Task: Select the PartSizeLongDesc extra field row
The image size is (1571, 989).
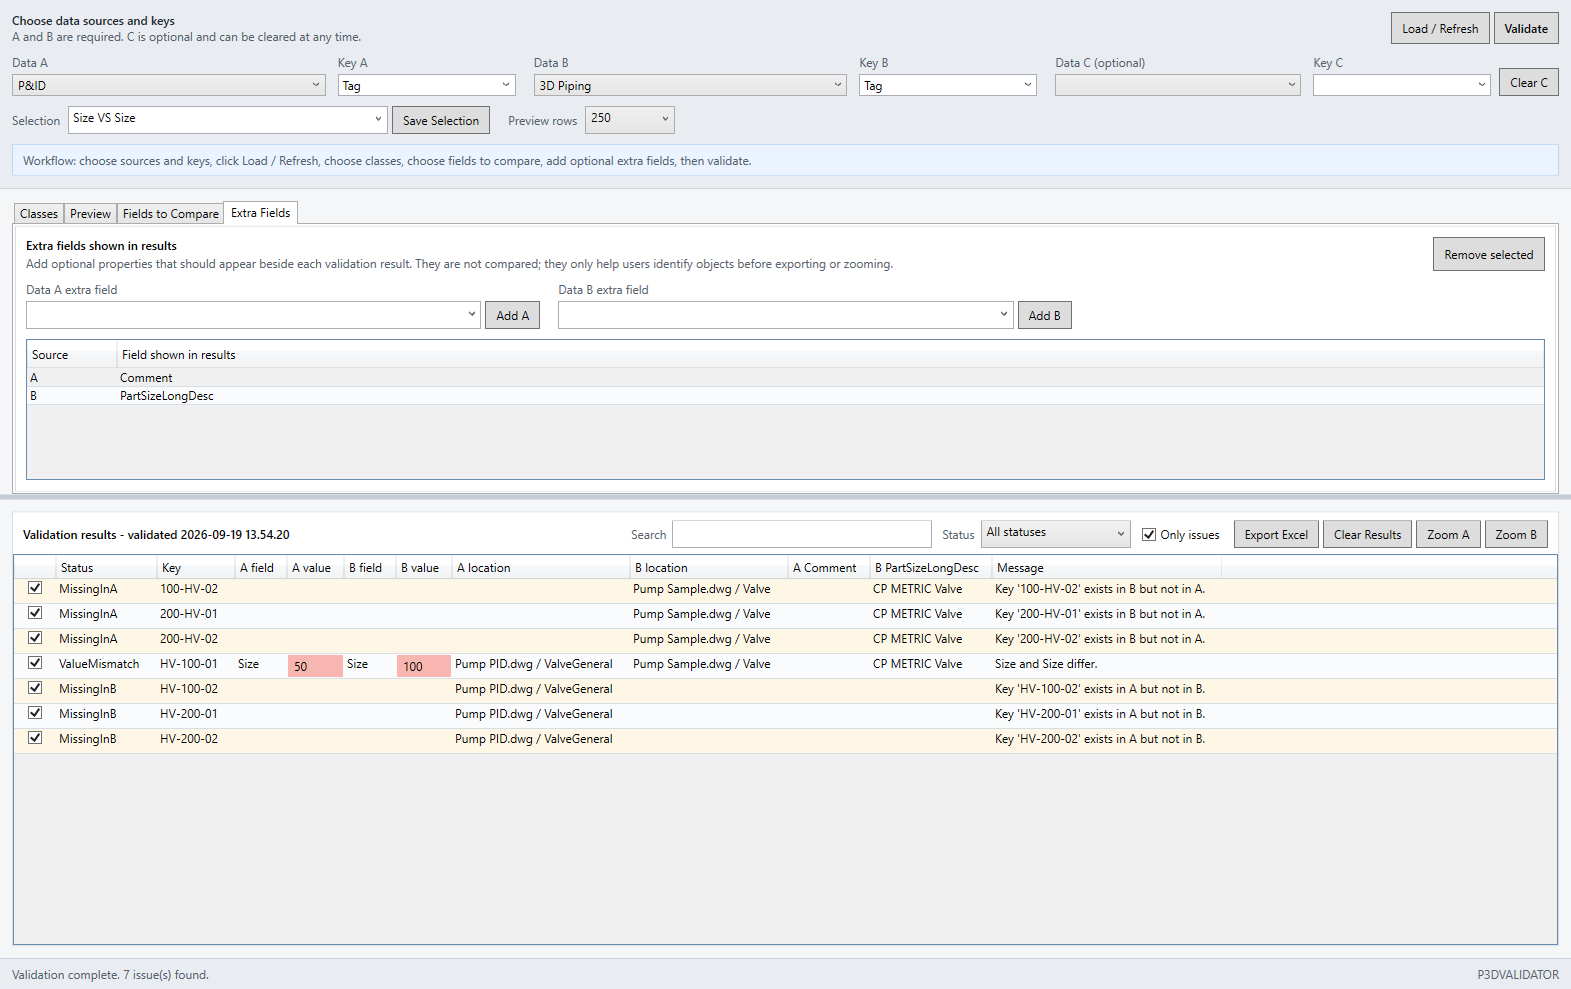Action: point(785,395)
